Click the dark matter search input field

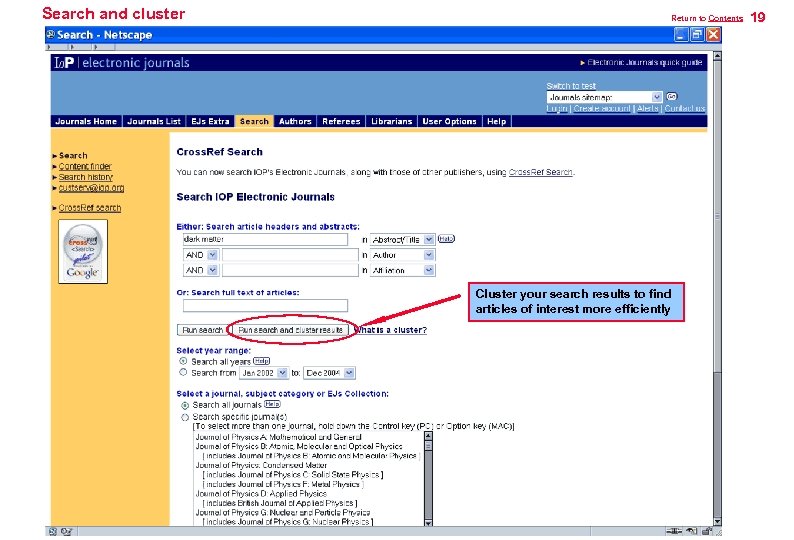[265, 239]
